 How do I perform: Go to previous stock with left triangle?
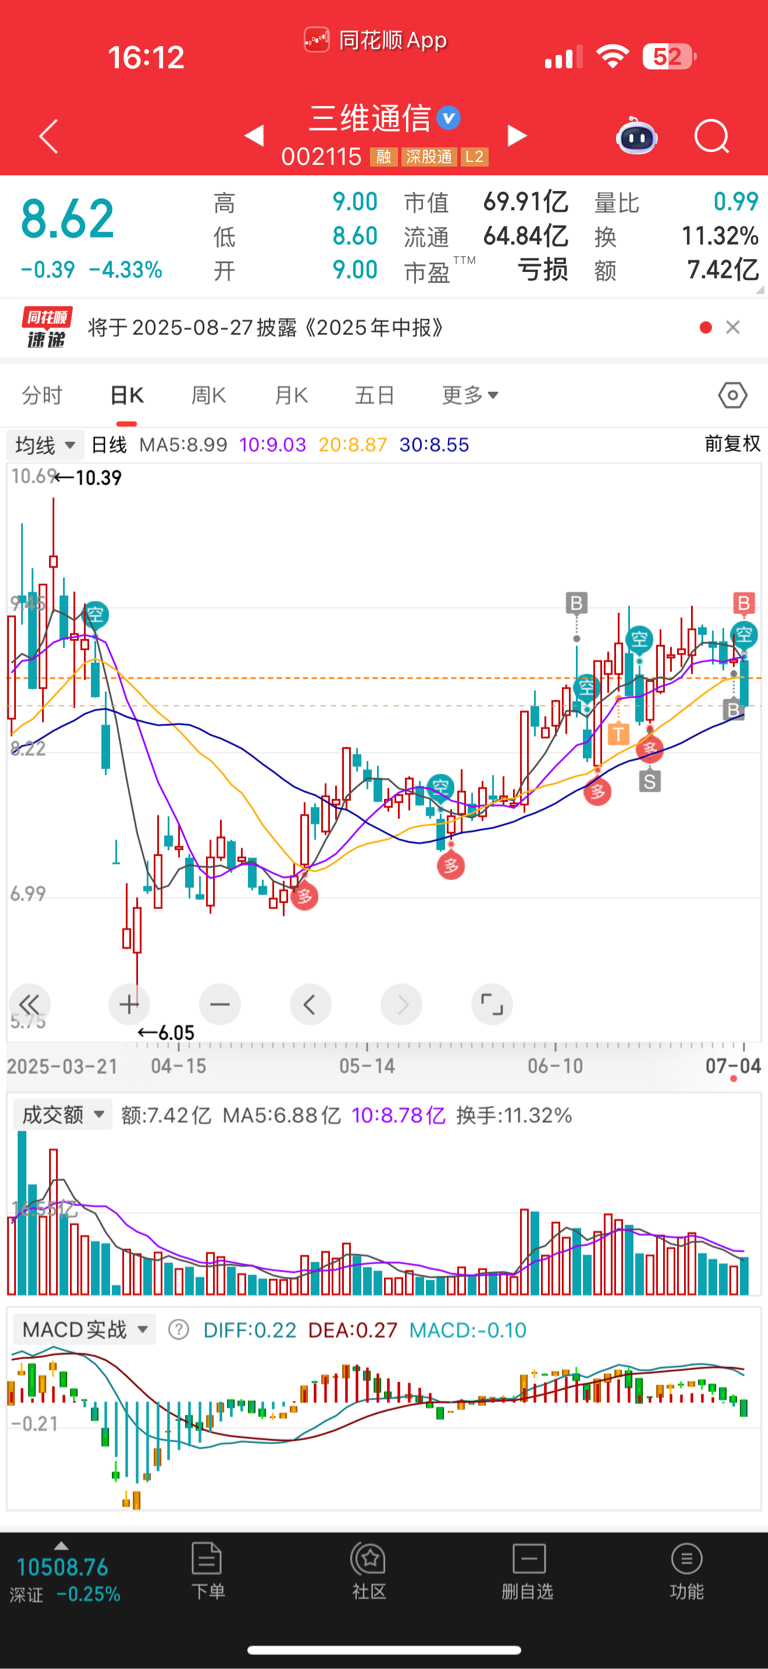tap(254, 135)
